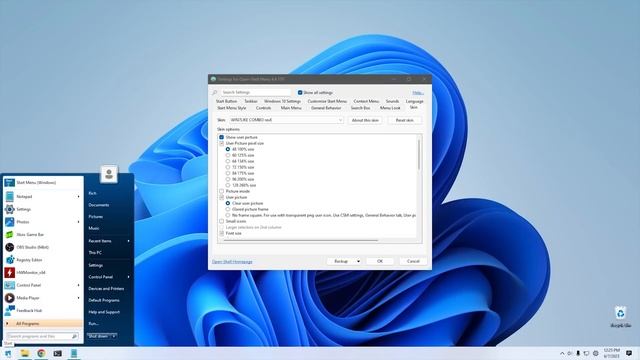Click the Start button on the taskbar

[8, 353]
